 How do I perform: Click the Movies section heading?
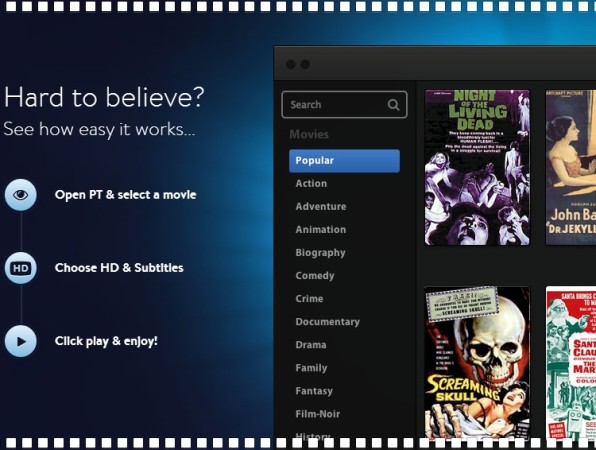pos(309,134)
